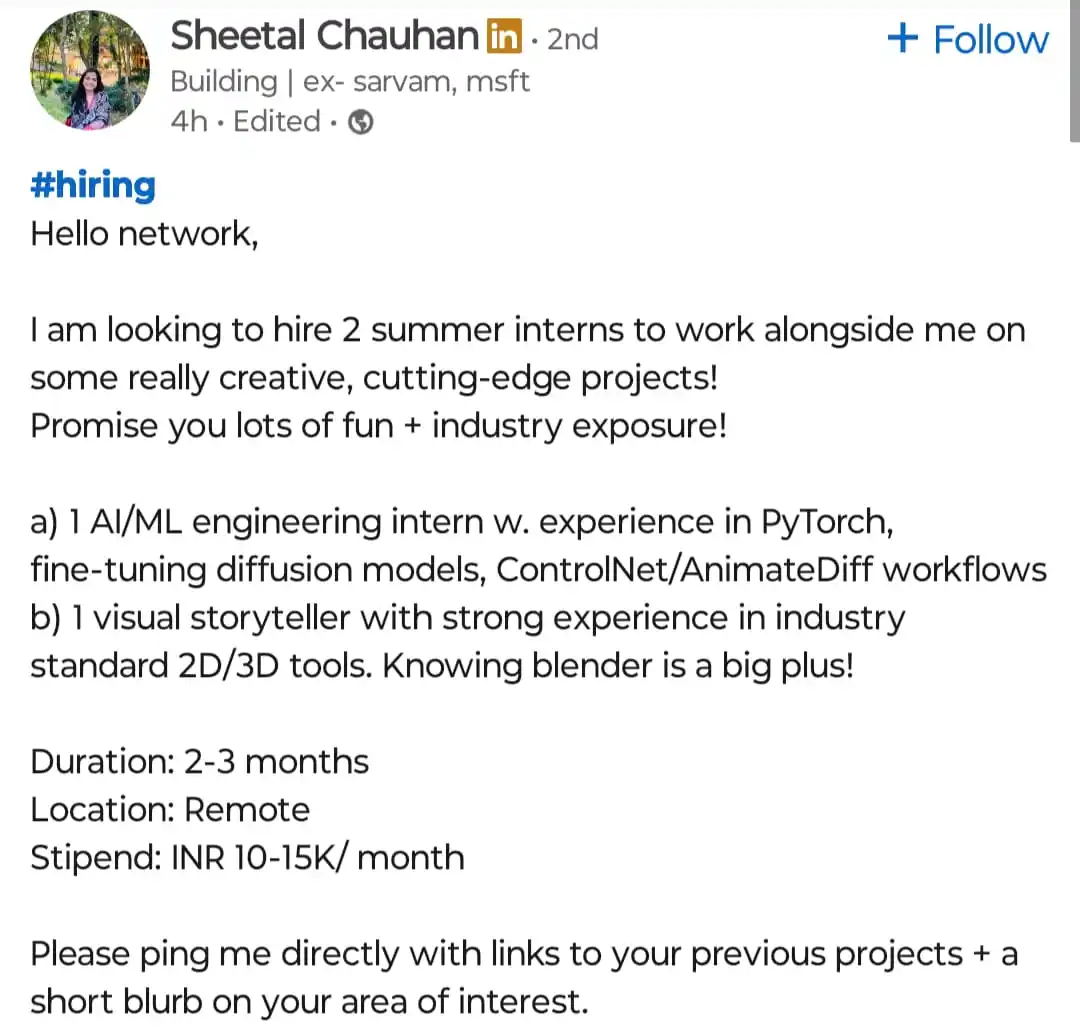1080x1029 pixels.
Task: Click the '4h' post timestamp
Action: (x=189, y=122)
